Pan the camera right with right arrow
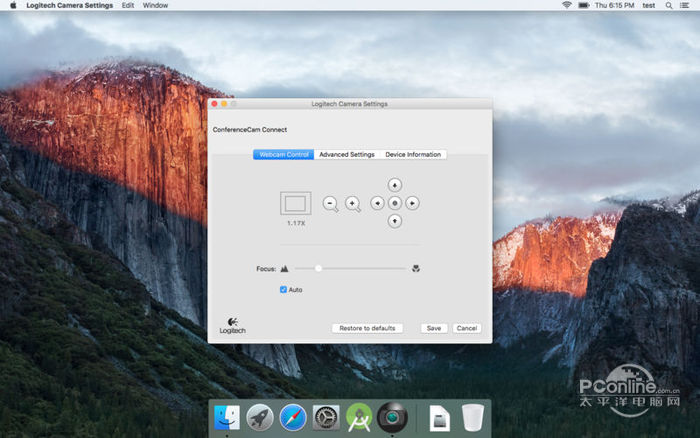The width and height of the screenshot is (700, 438). coord(412,203)
